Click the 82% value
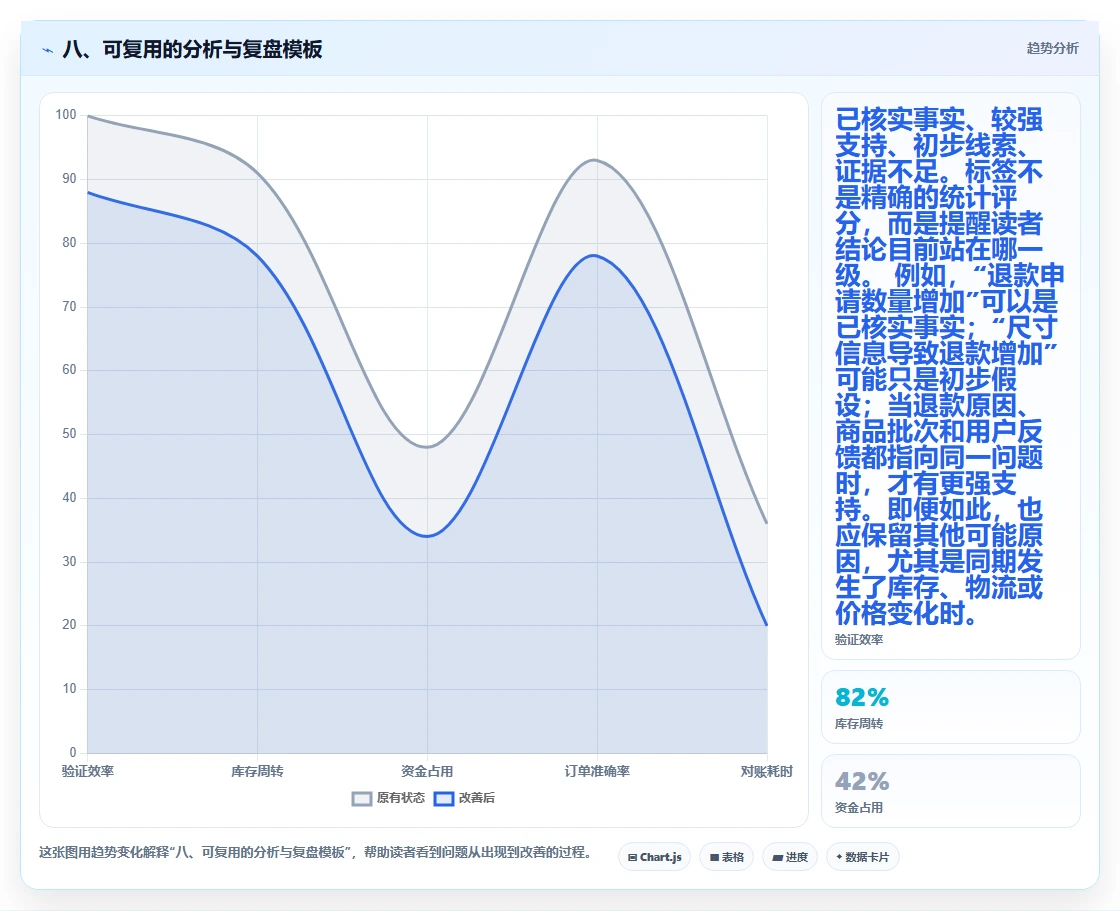1120x911 pixels. pyautogui.click(x=862, y=697)
